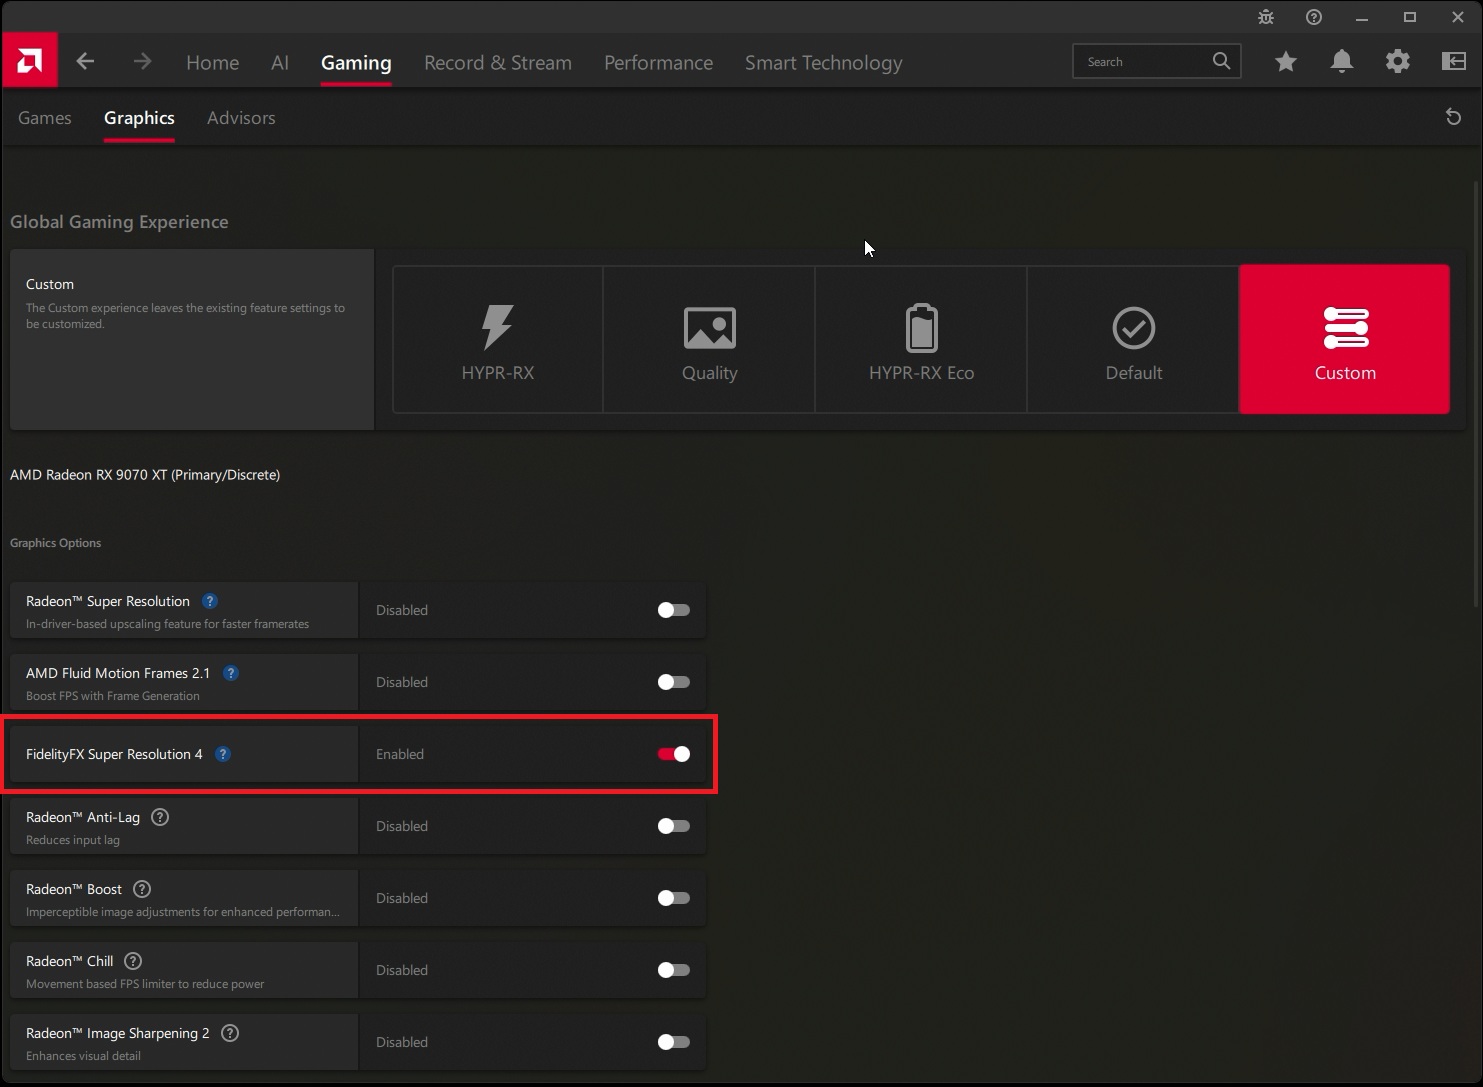Viewport: 1483px width, 1087px height.
Task: Minimize the window
Action: tap(1362, 17)
